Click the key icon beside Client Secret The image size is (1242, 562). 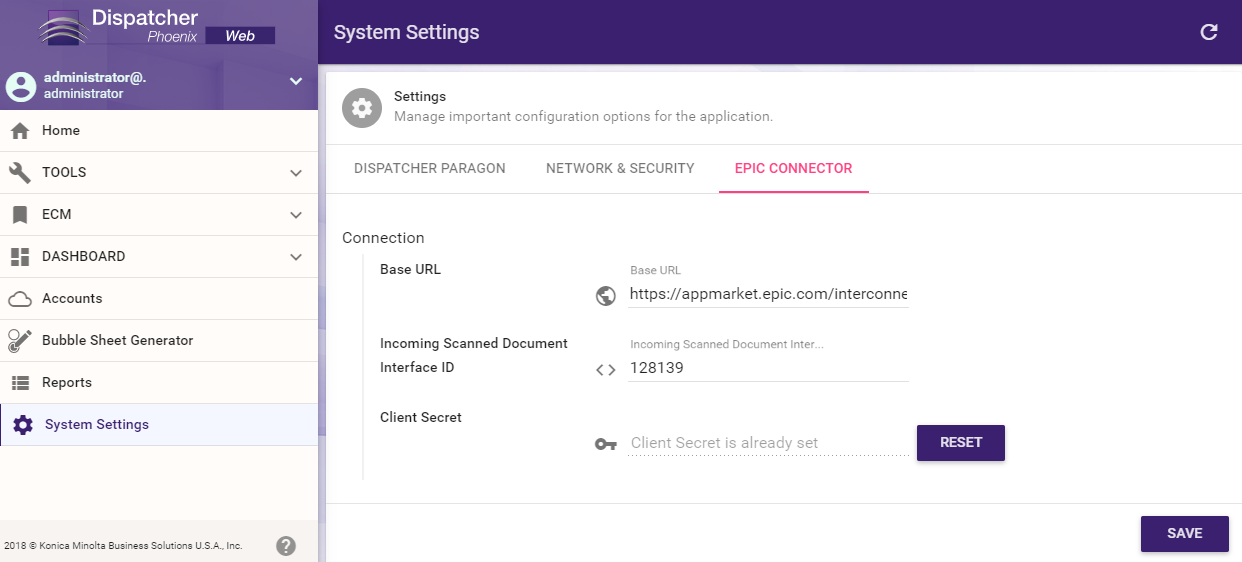[x=606, y=444]
